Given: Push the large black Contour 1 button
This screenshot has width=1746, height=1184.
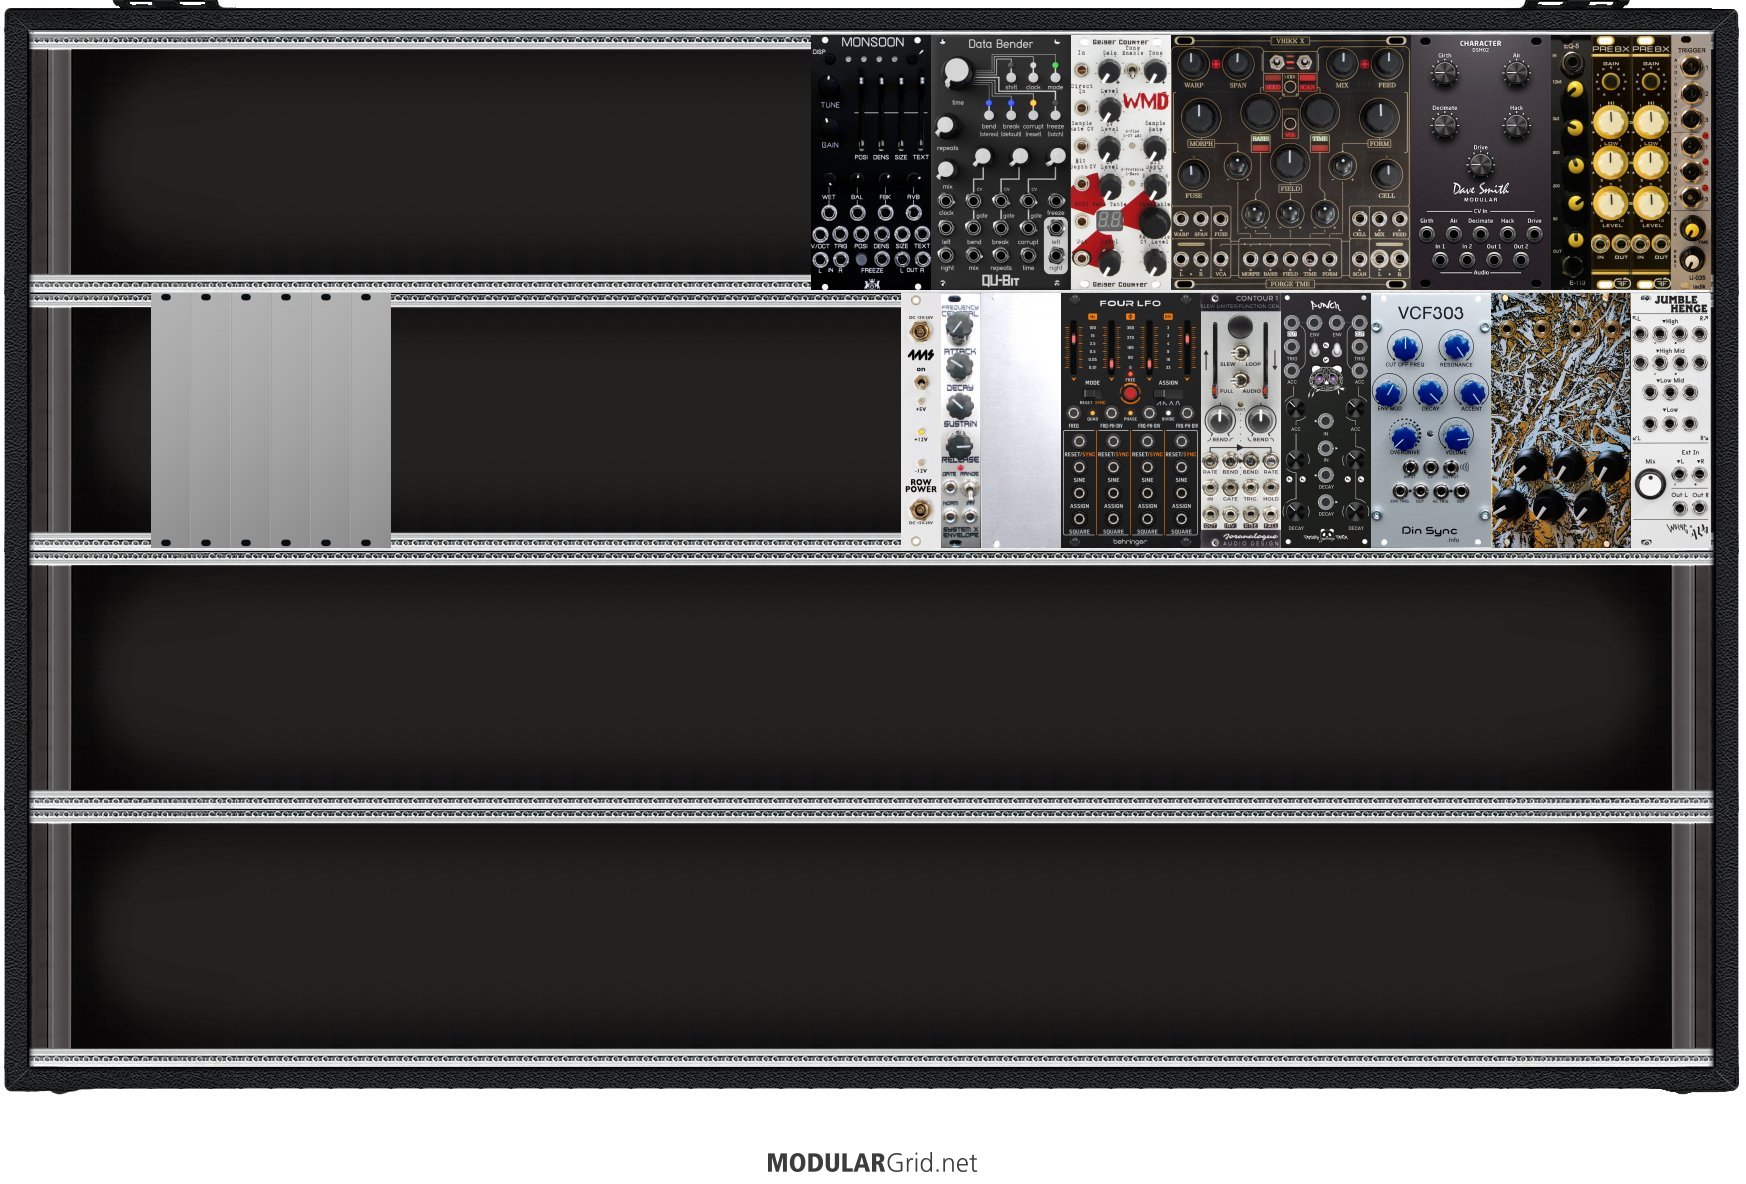Looking at the screenshot, I should [x=1240, y=326].
